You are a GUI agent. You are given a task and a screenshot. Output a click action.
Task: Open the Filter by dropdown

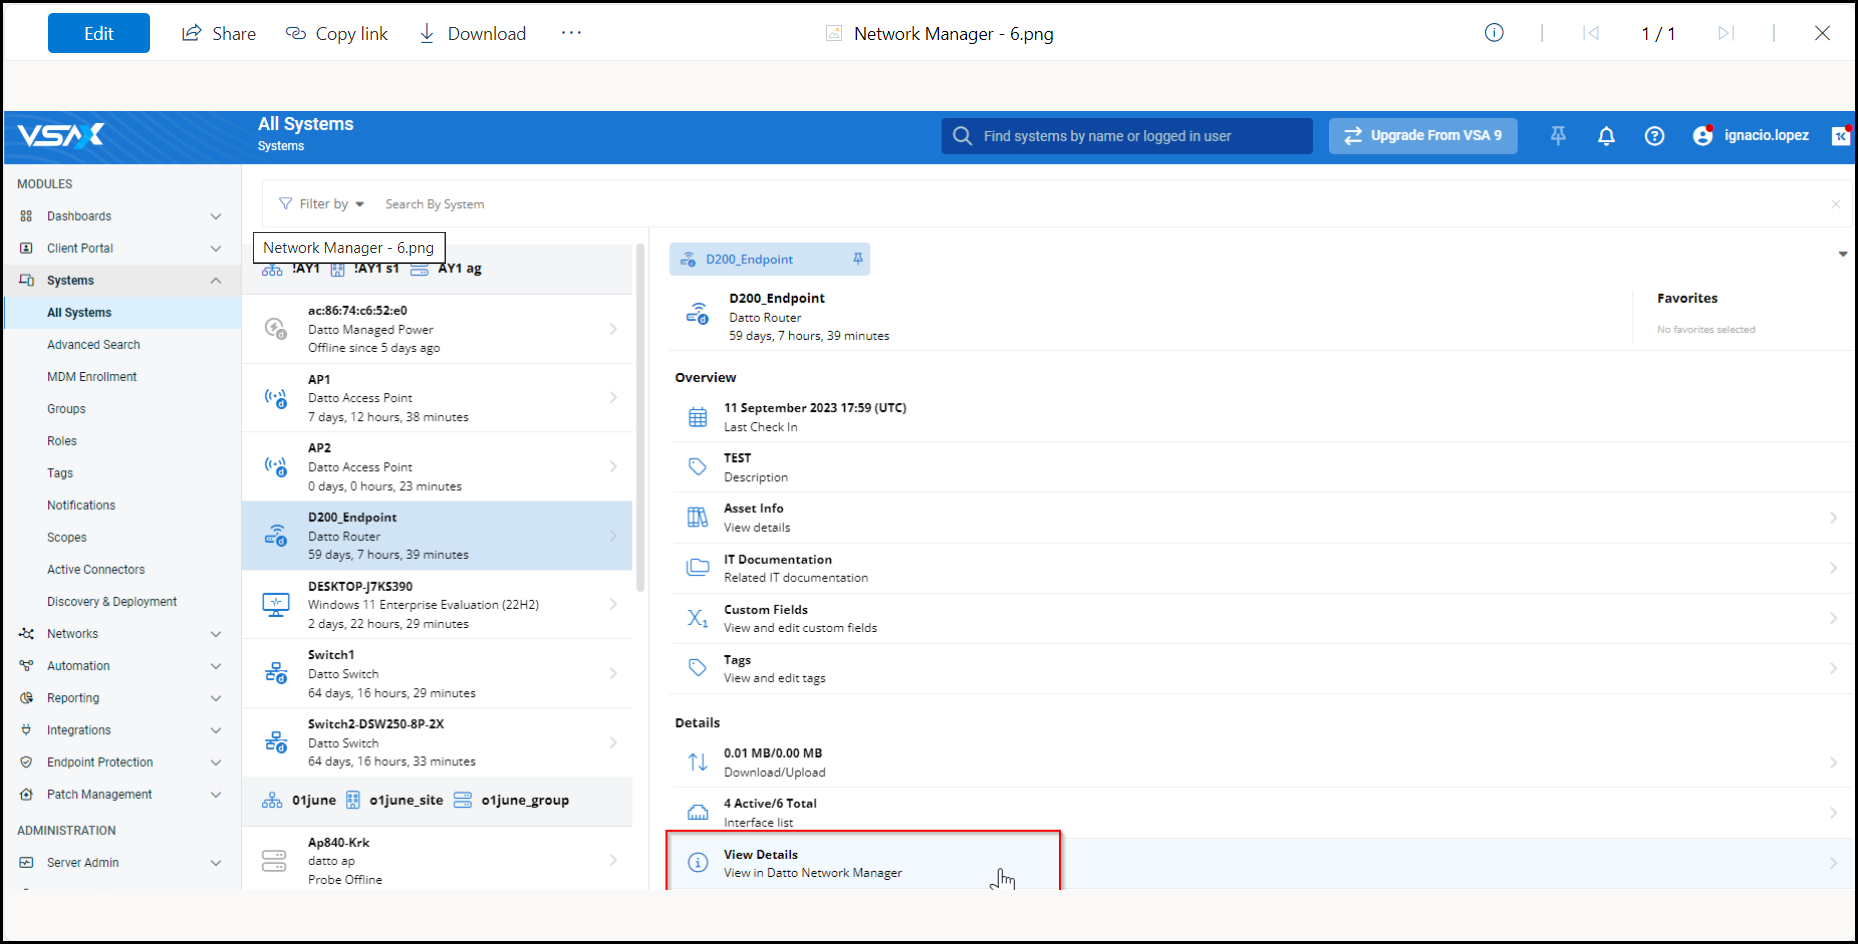coord(322,204)
